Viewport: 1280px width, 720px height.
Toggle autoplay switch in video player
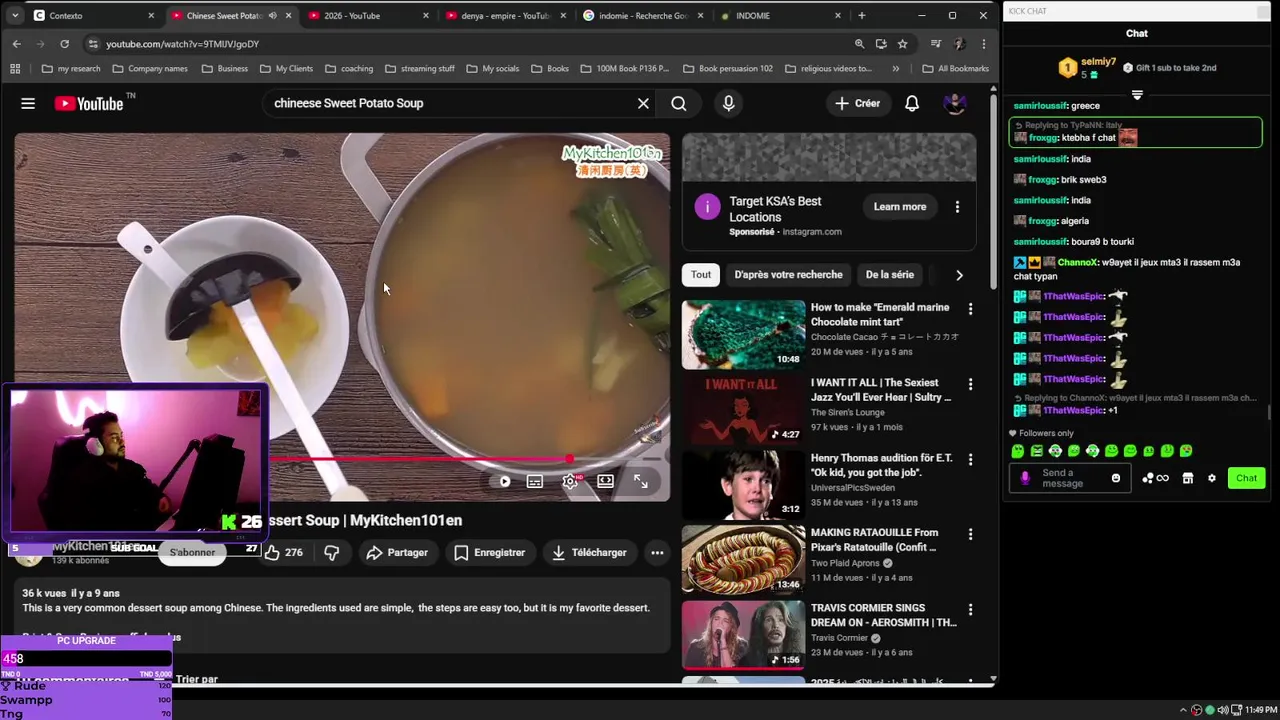pos(504,481)
